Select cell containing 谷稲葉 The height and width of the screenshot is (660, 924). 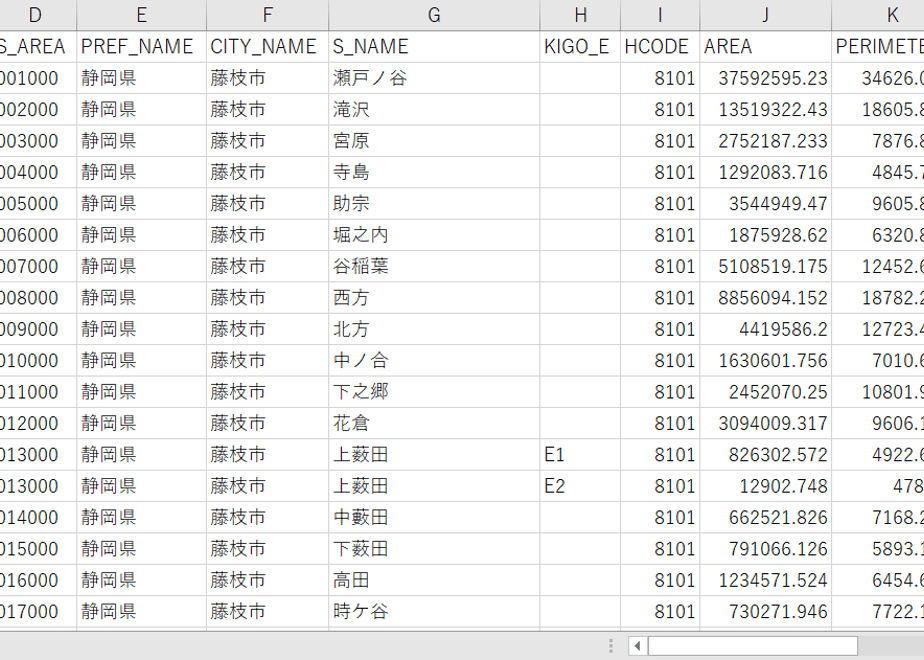coord(434,266)
